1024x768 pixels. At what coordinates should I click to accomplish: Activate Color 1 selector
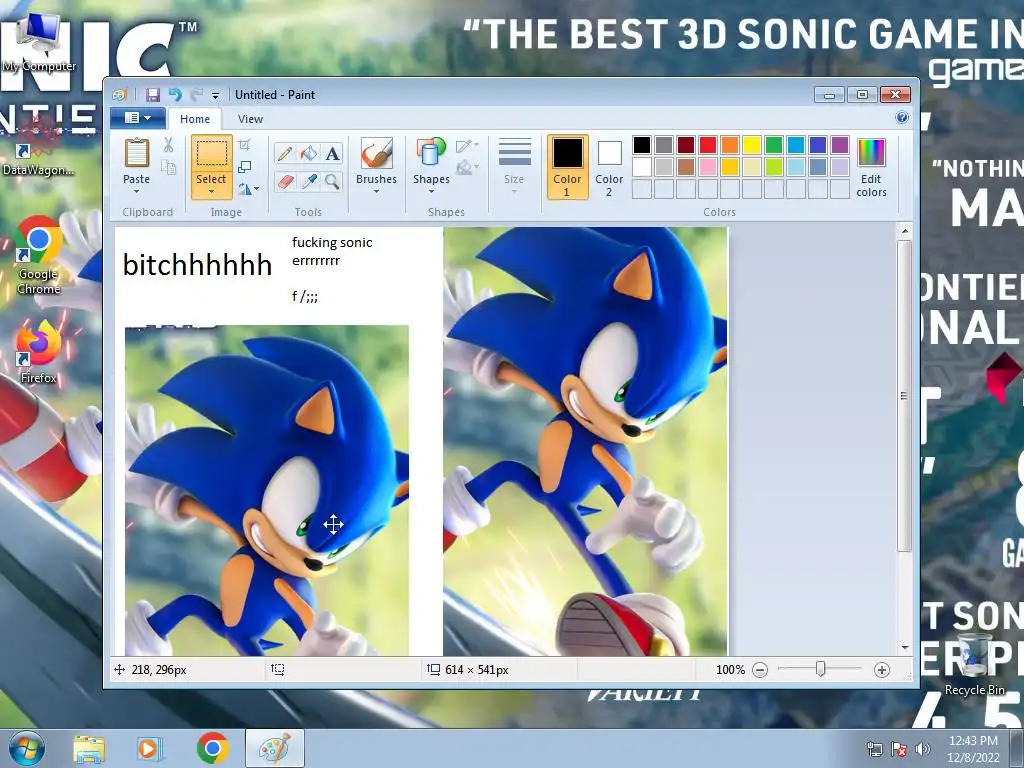point(567,167)
